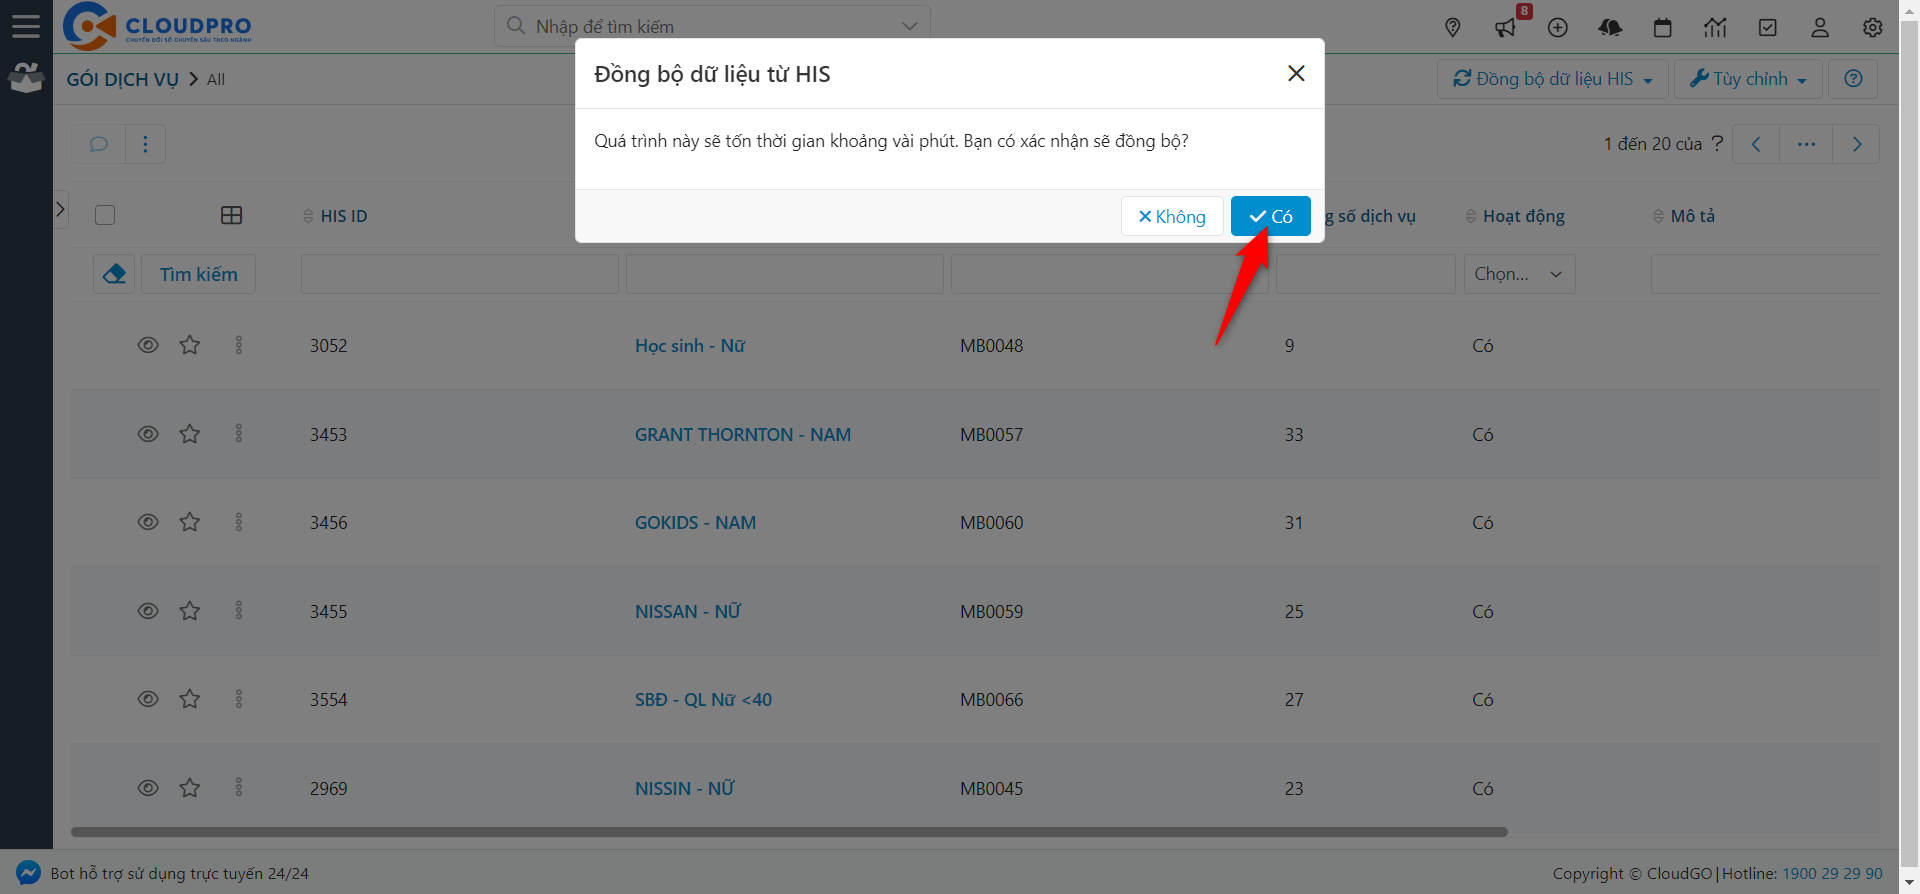Open GÓI DỊCH VỤ breadcrumb

click(x=122, y=79)
